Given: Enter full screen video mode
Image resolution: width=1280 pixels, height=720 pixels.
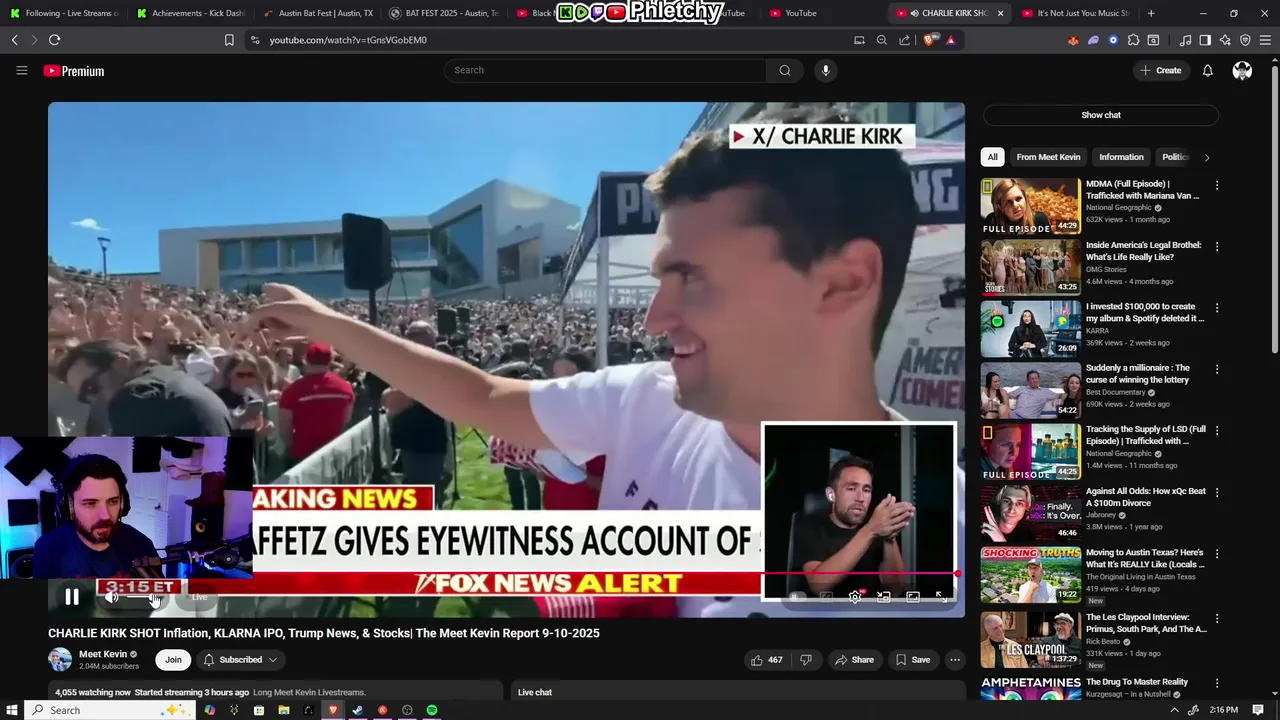Looking at the screenshot, I should tap(942, 597).
